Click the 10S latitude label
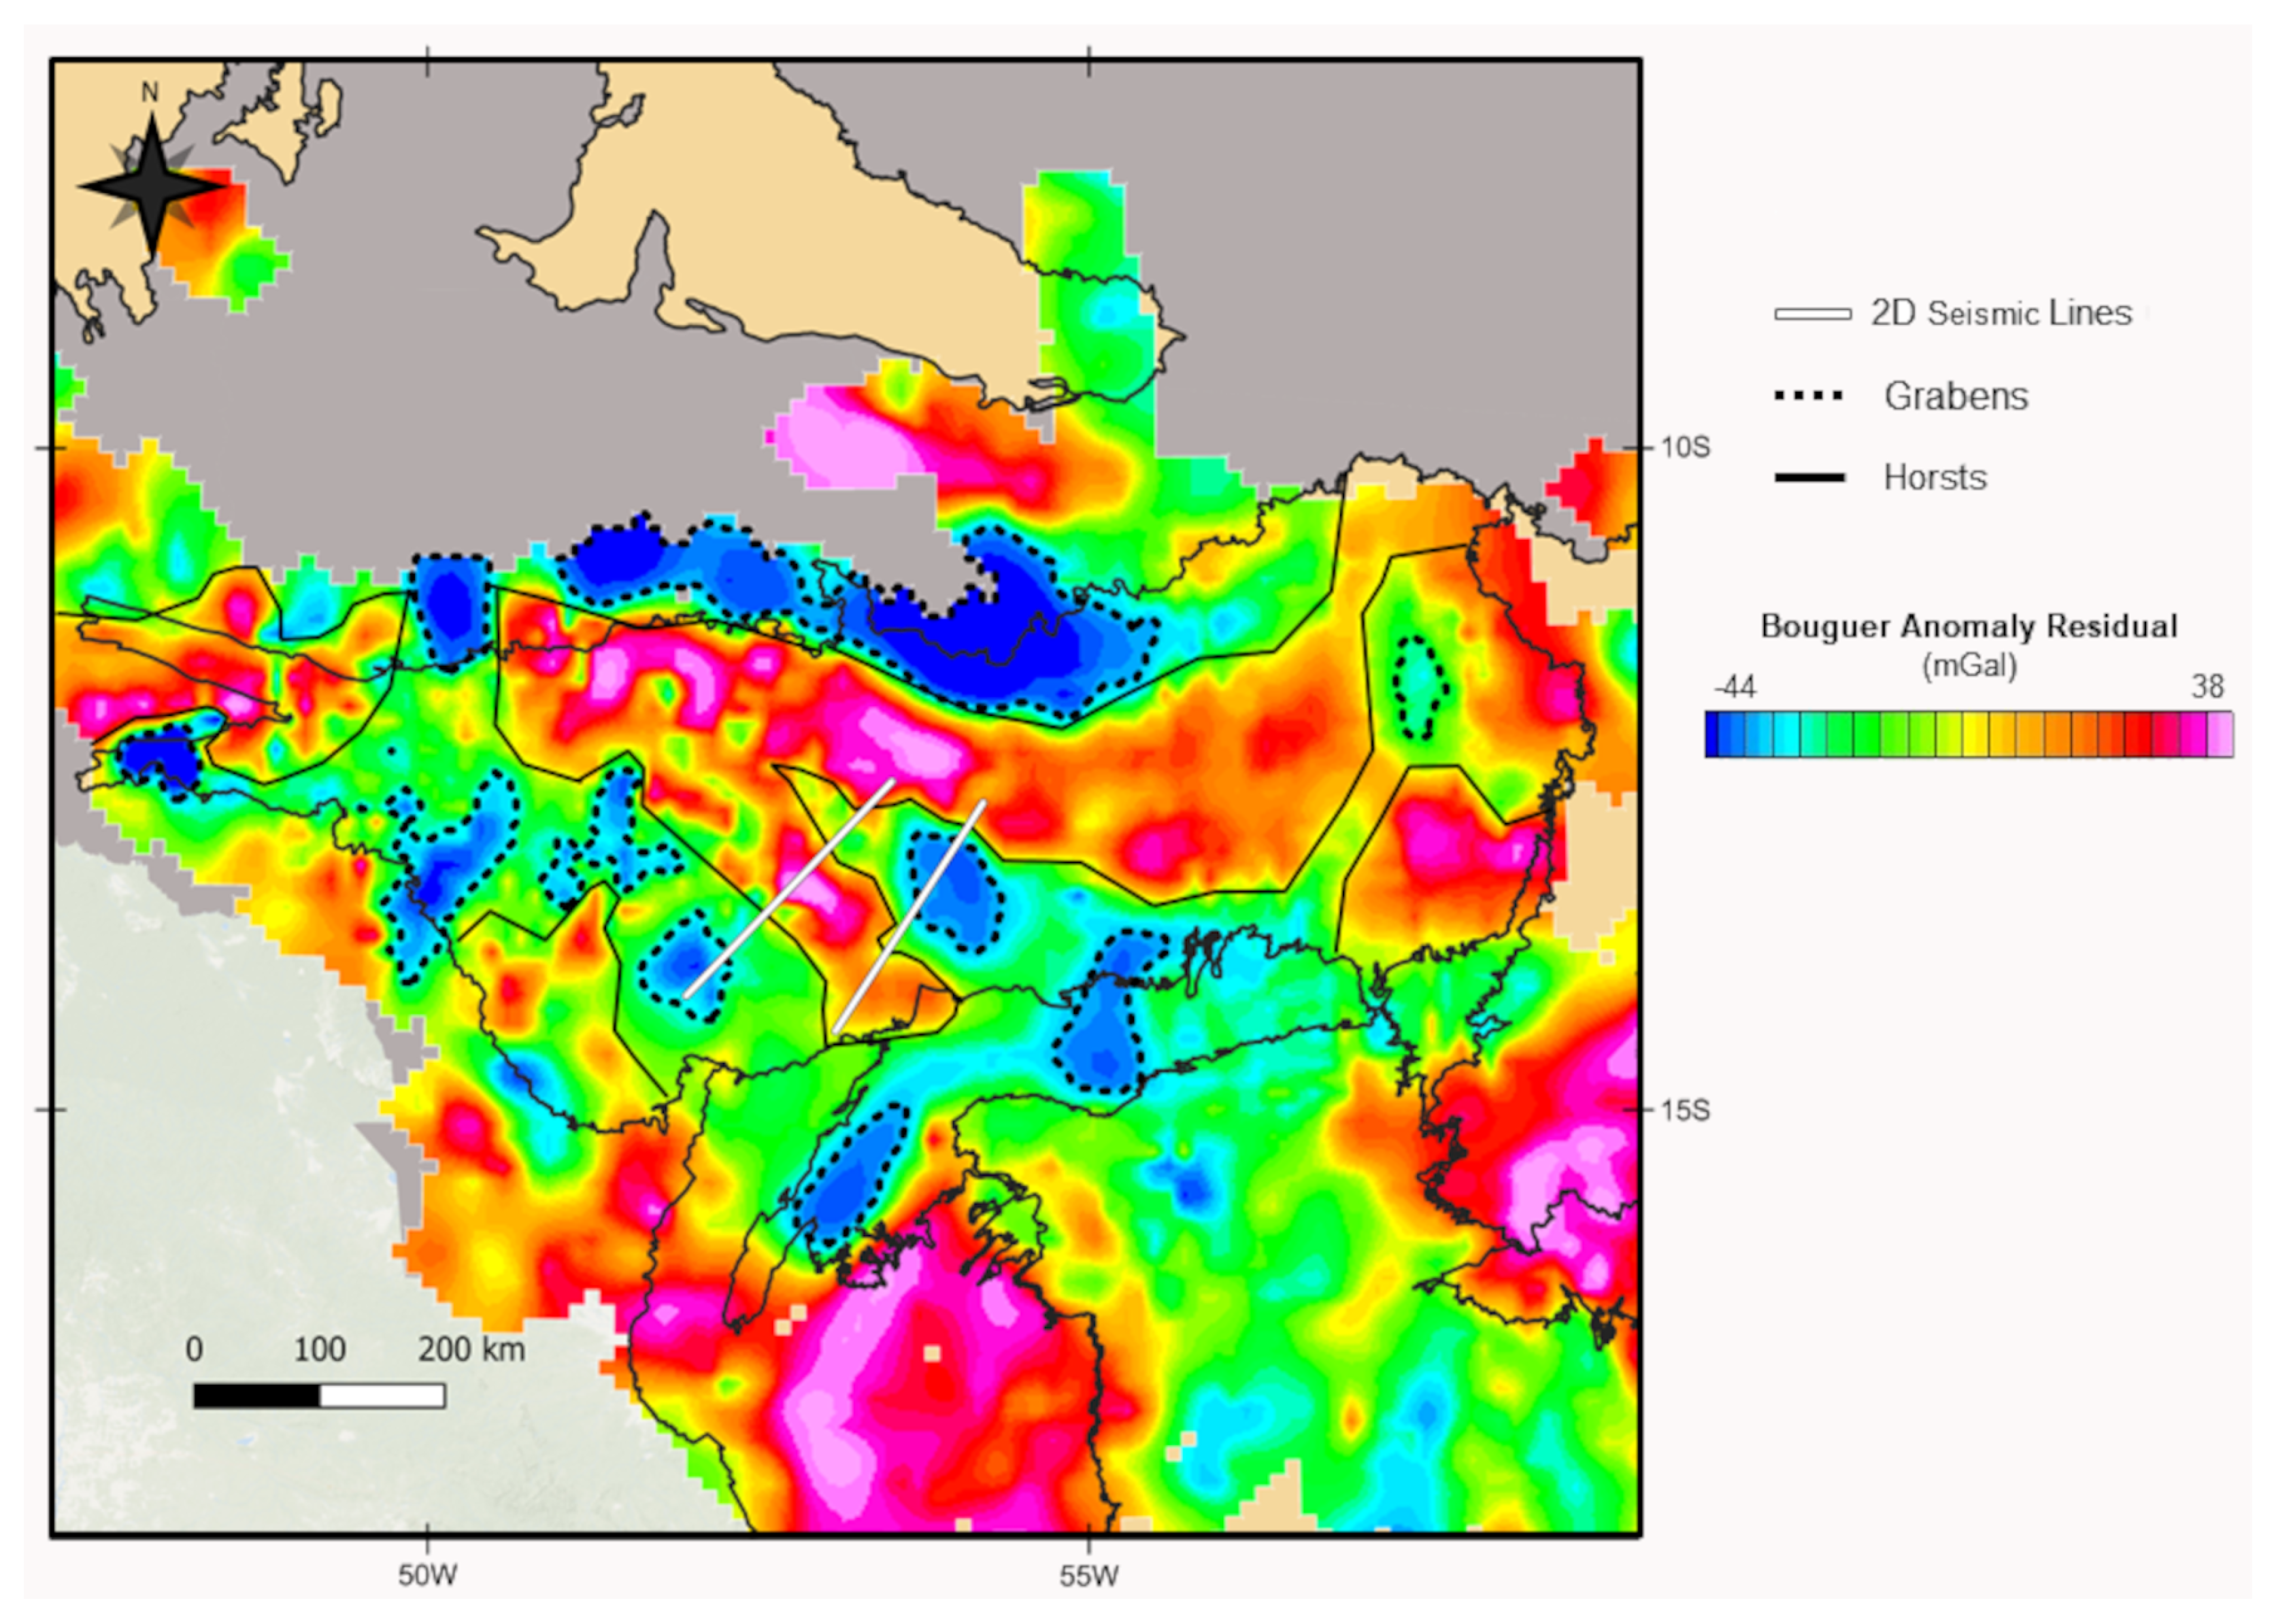The width and height of the screenshot is (2274, 1624). click(1685, 447)
